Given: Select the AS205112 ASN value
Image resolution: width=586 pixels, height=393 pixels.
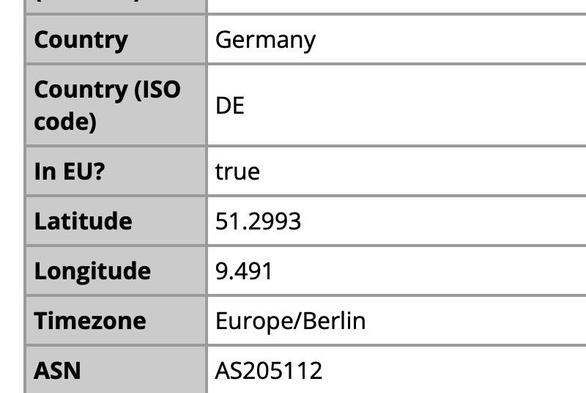Looking at the screenshot, I should 268,371.
